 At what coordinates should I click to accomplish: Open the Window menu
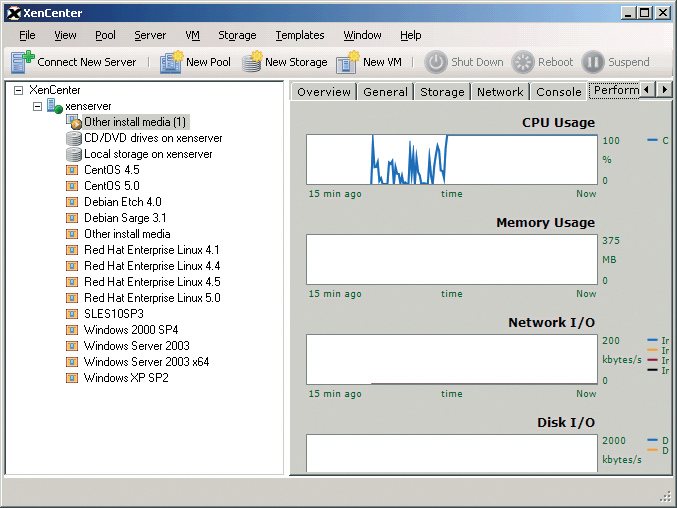tap(362, 35)
